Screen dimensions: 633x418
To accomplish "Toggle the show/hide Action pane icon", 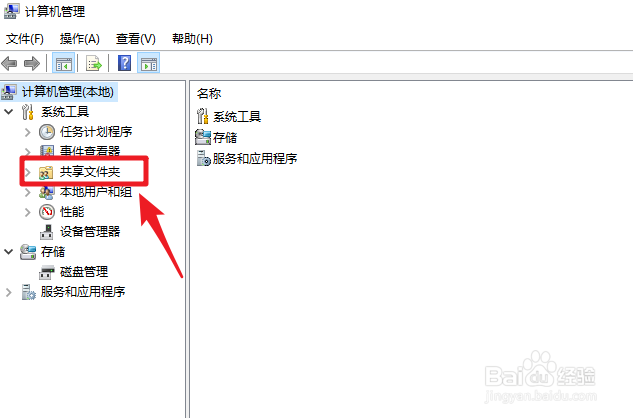I will pos(149,63).
